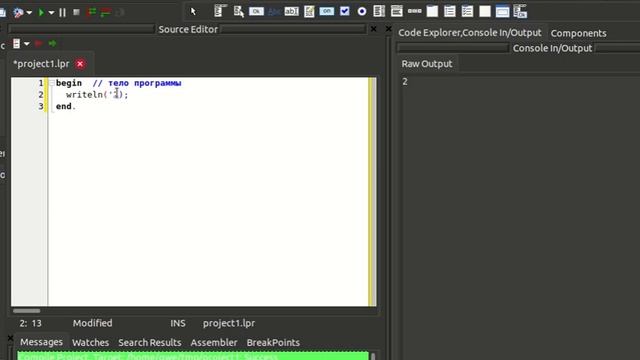Open the Assembler tab
This screenshot has width=640, height=360.
click(214, 342)
